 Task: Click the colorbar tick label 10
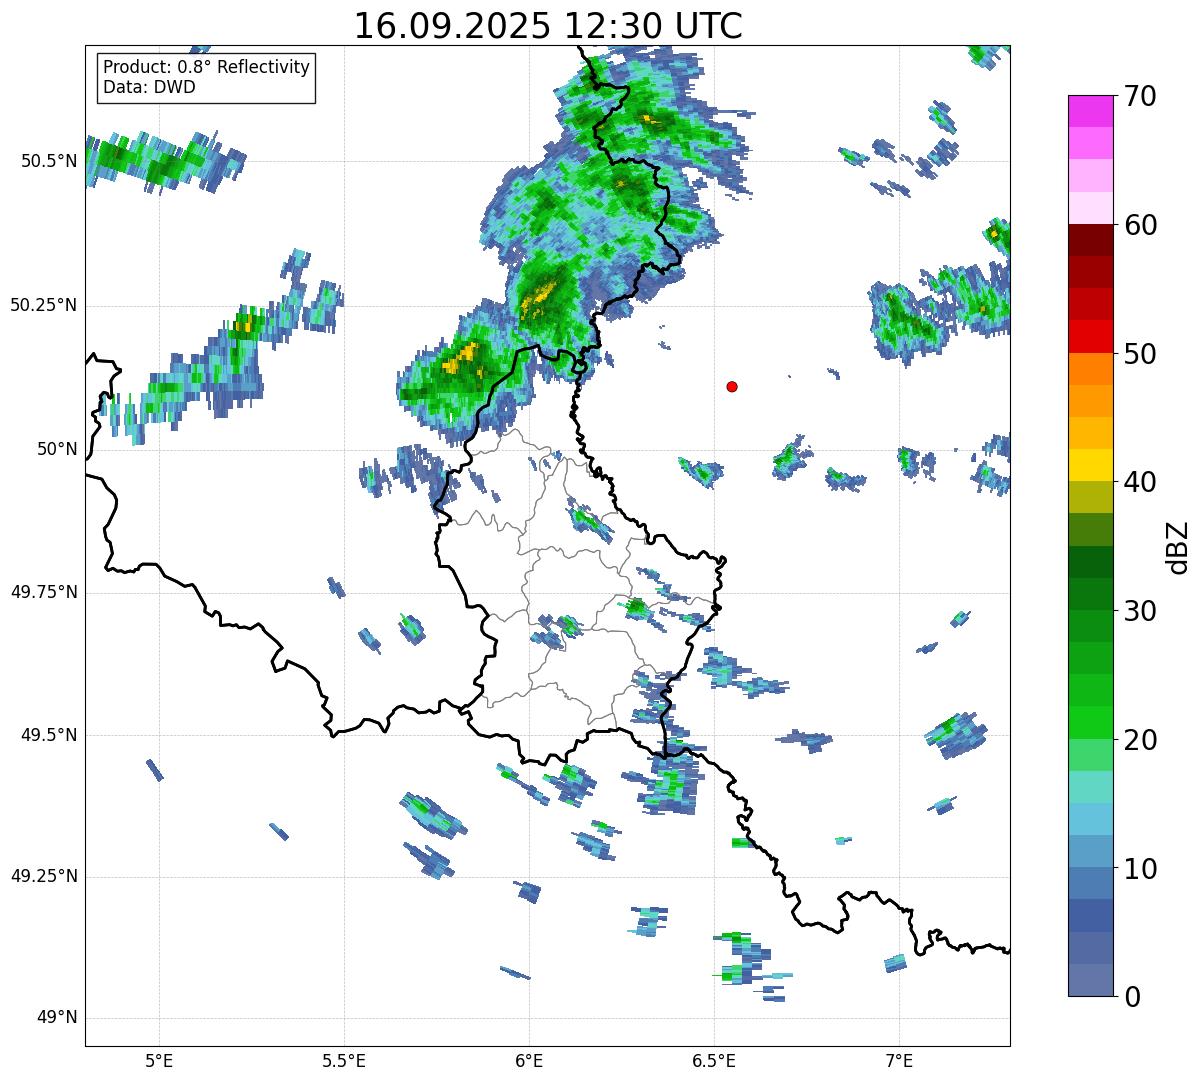pyautogui.click(x=1140, y=869)
